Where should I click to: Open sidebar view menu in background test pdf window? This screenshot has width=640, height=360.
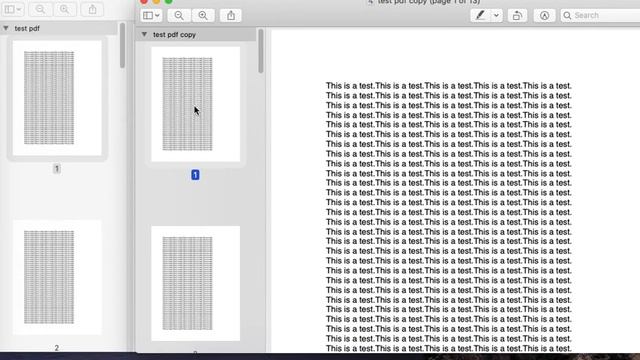point(13,9)
